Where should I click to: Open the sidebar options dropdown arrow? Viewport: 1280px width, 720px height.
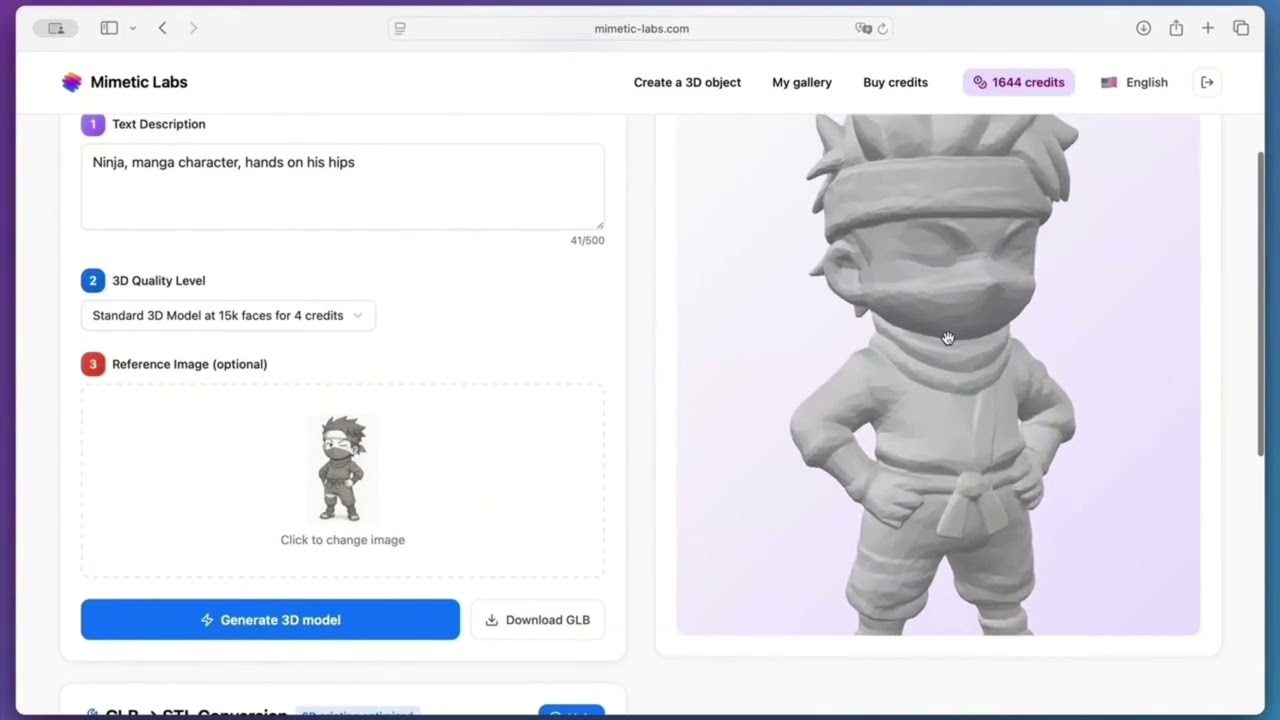point(132,28)
